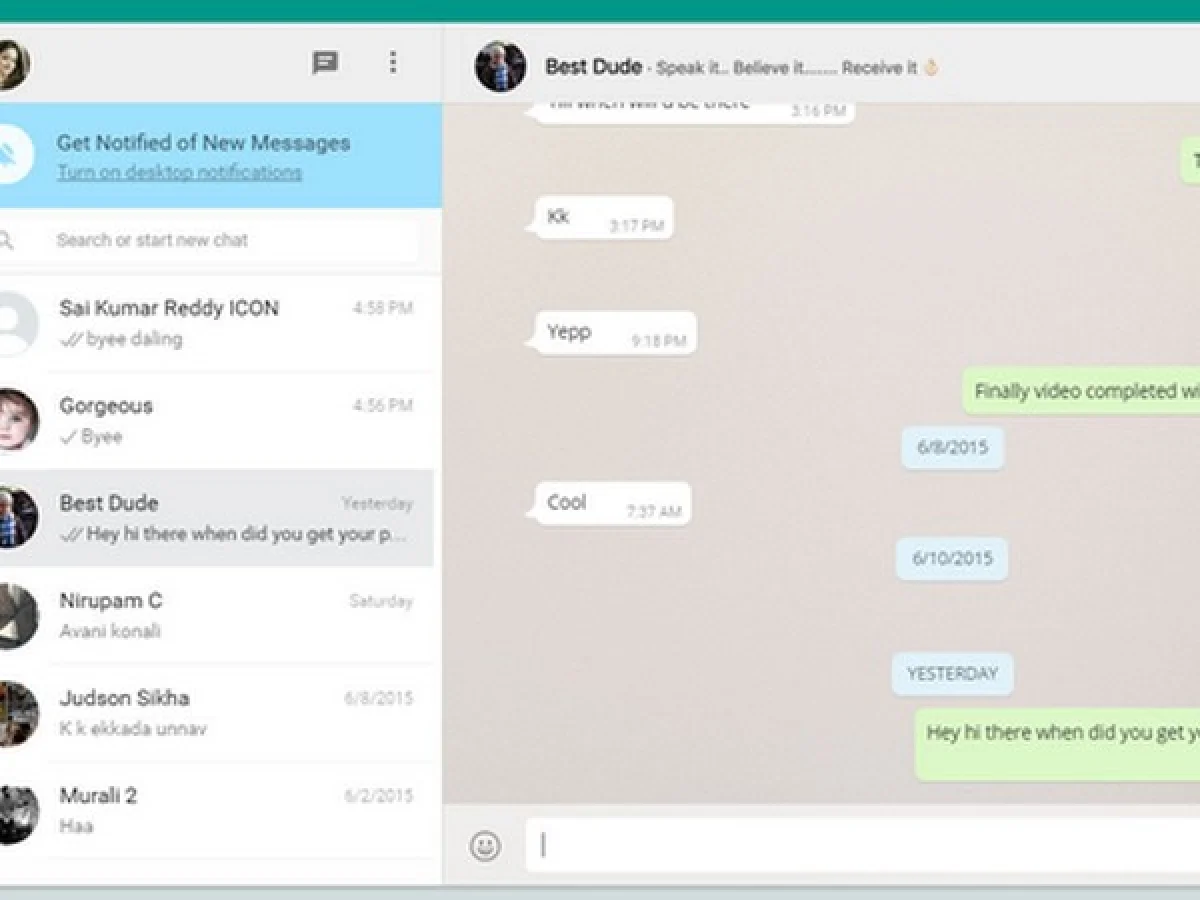Screen dimensions: 1200x900
Task: Open the Murali 2 chat
Action: (217, 810)
